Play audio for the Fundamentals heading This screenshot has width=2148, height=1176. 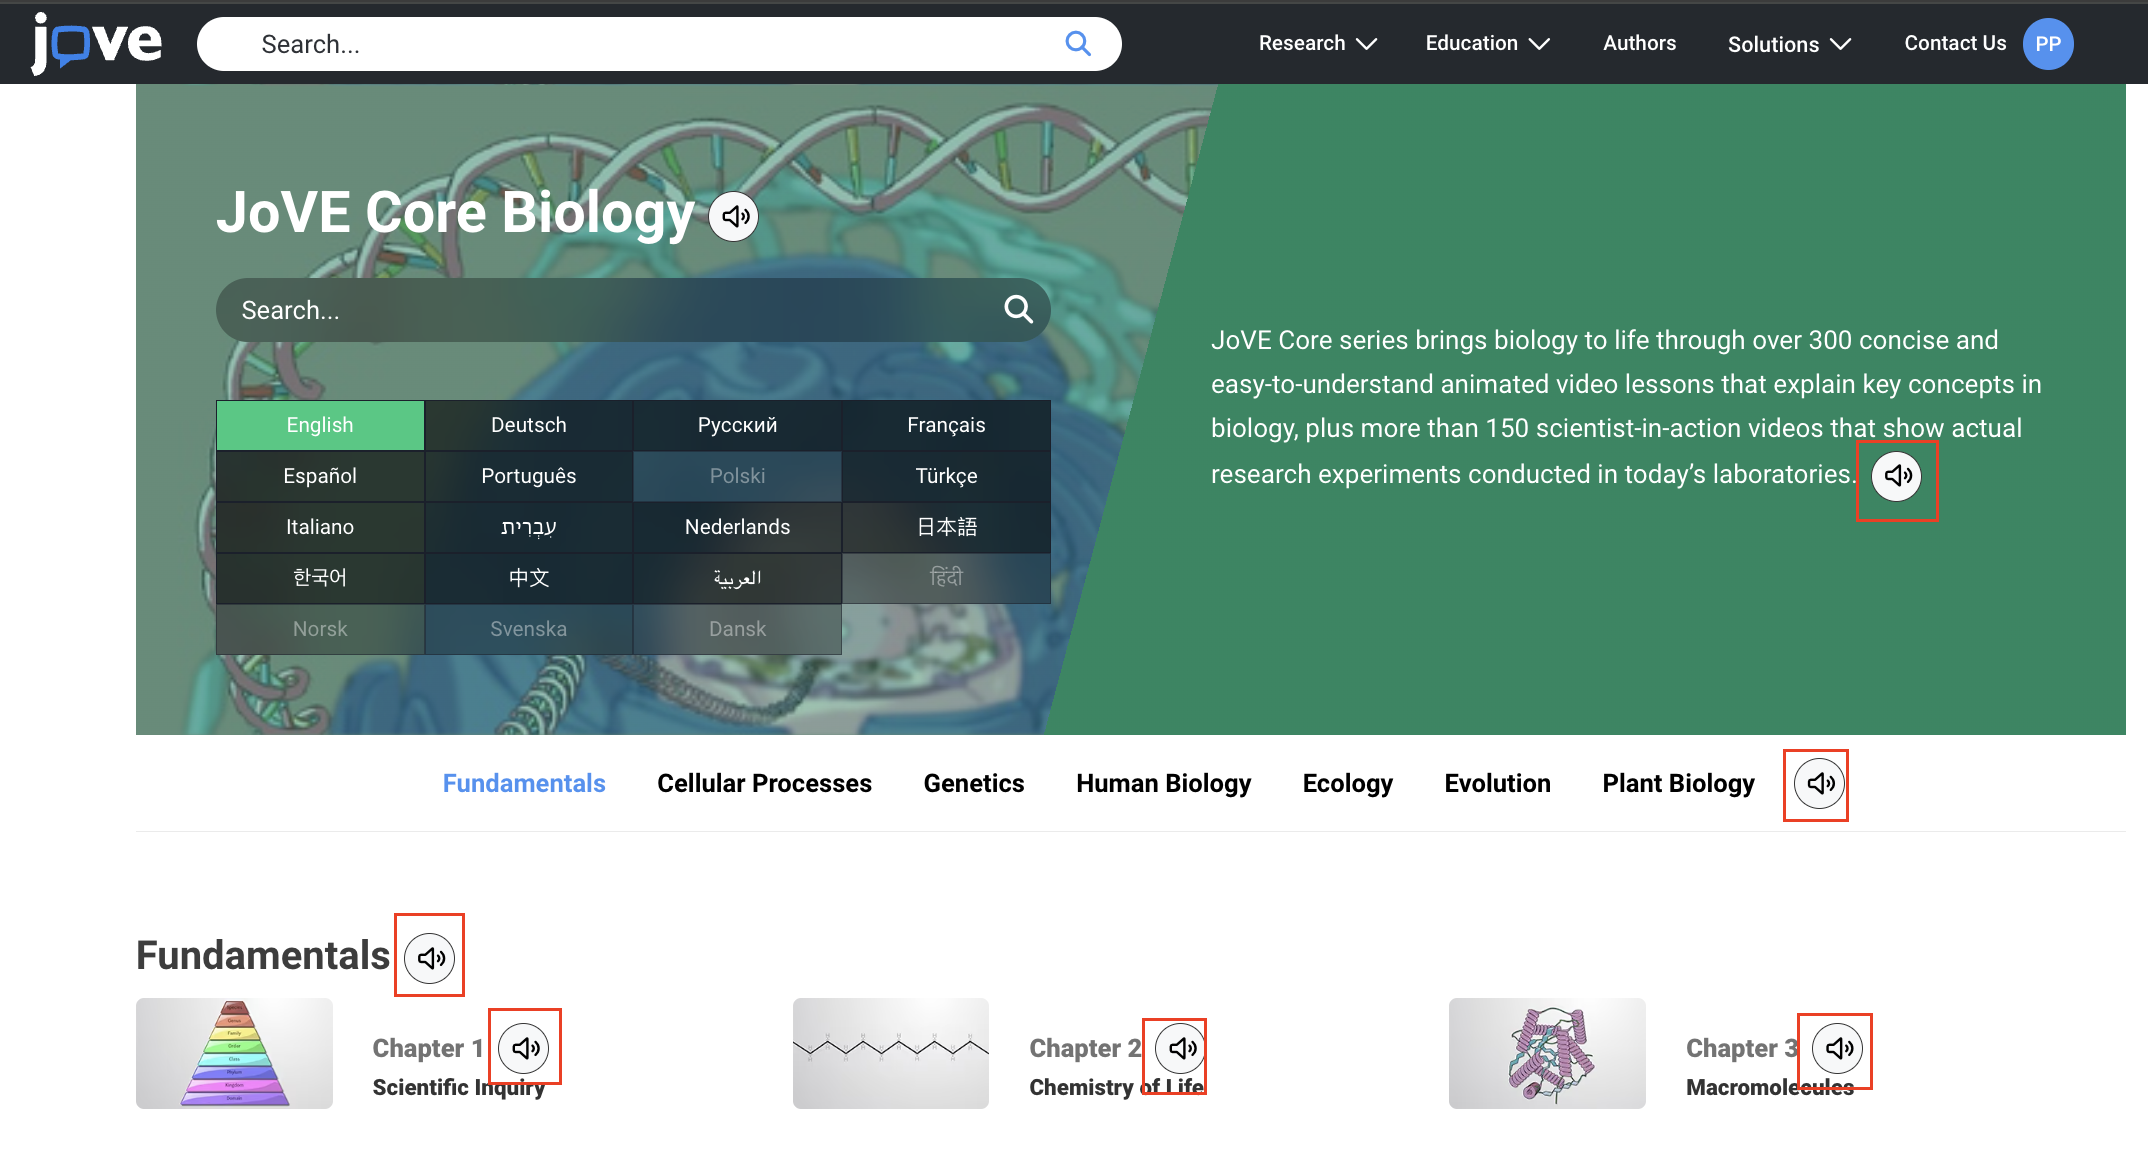pyautogui.click(x=430, y=958)
